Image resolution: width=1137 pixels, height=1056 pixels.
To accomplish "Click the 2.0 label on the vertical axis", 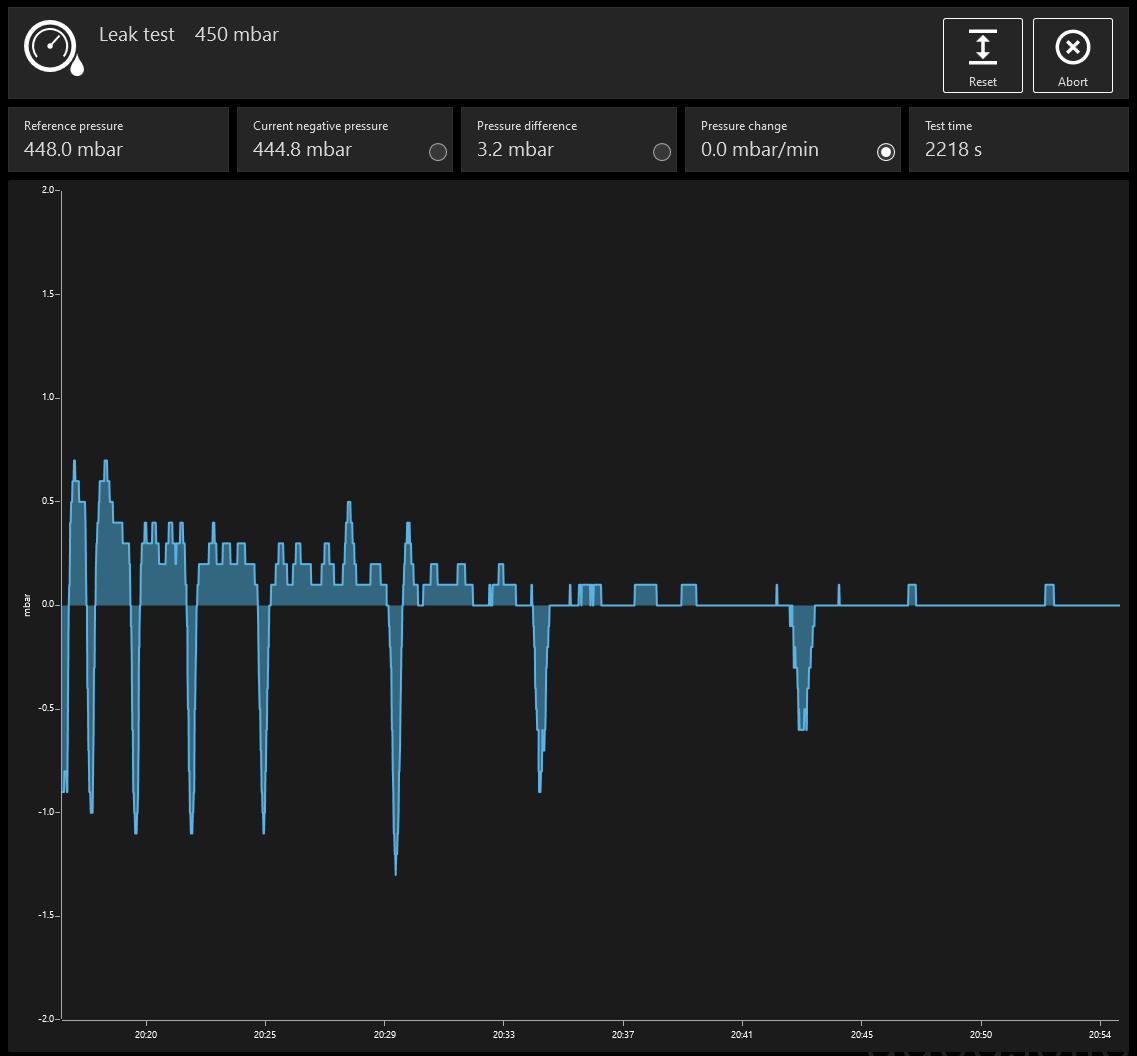I will (x=49, y=190).
